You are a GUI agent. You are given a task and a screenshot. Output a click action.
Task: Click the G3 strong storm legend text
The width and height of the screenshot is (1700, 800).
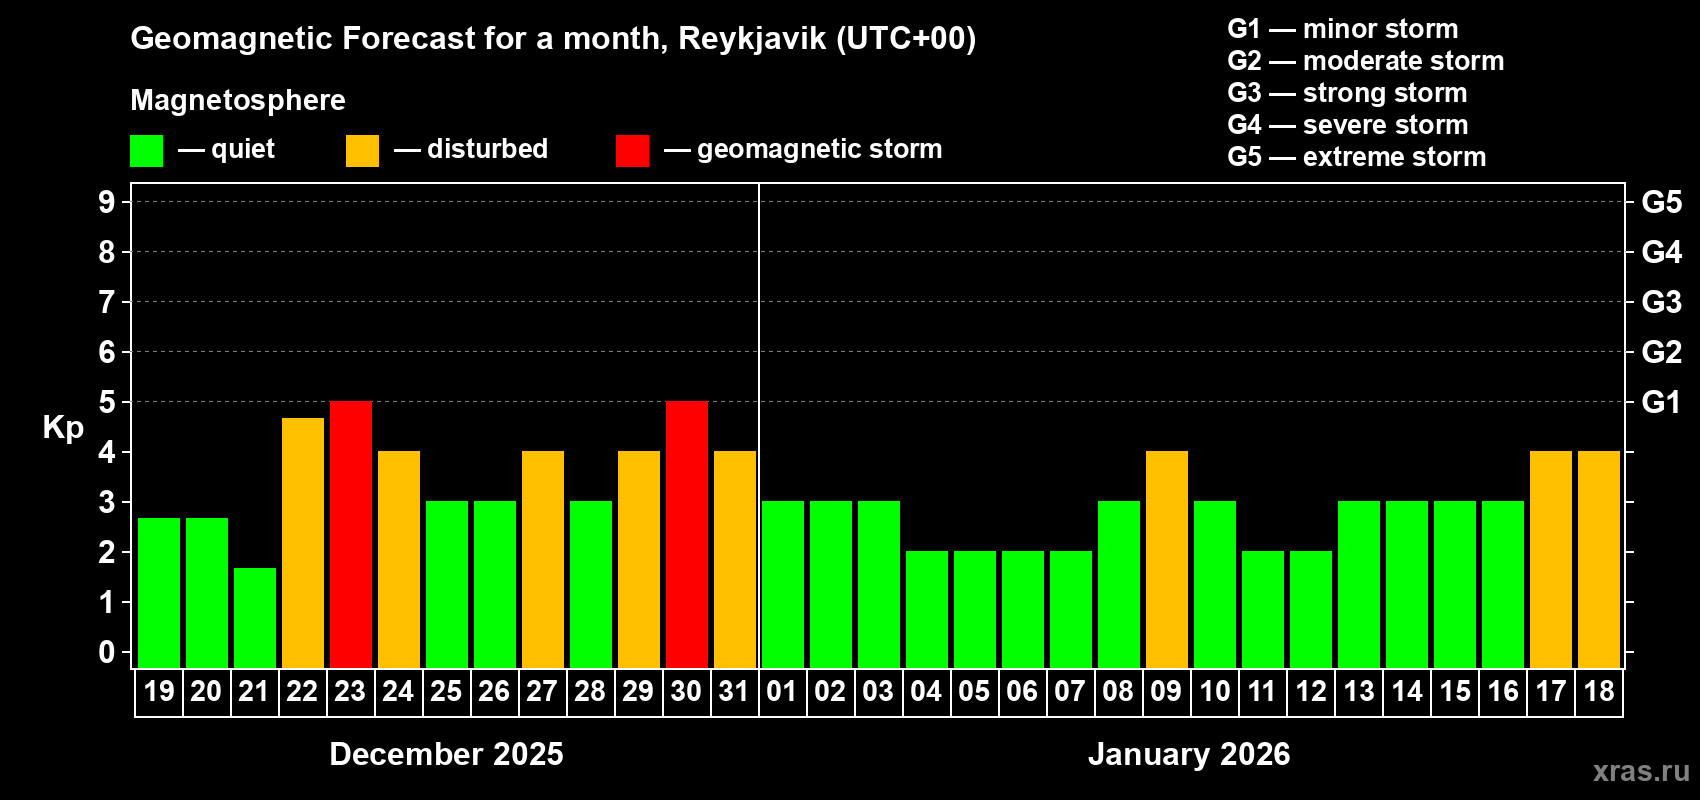click(1347, 93)
